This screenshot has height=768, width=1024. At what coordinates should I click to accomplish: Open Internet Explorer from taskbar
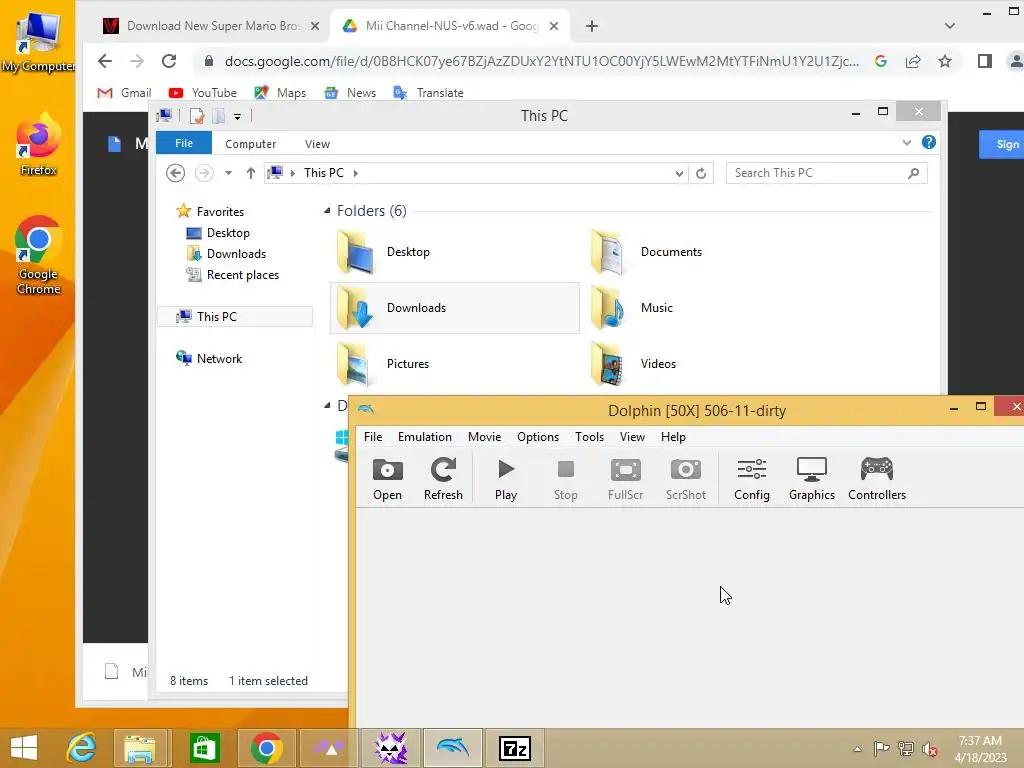(82, 748)
